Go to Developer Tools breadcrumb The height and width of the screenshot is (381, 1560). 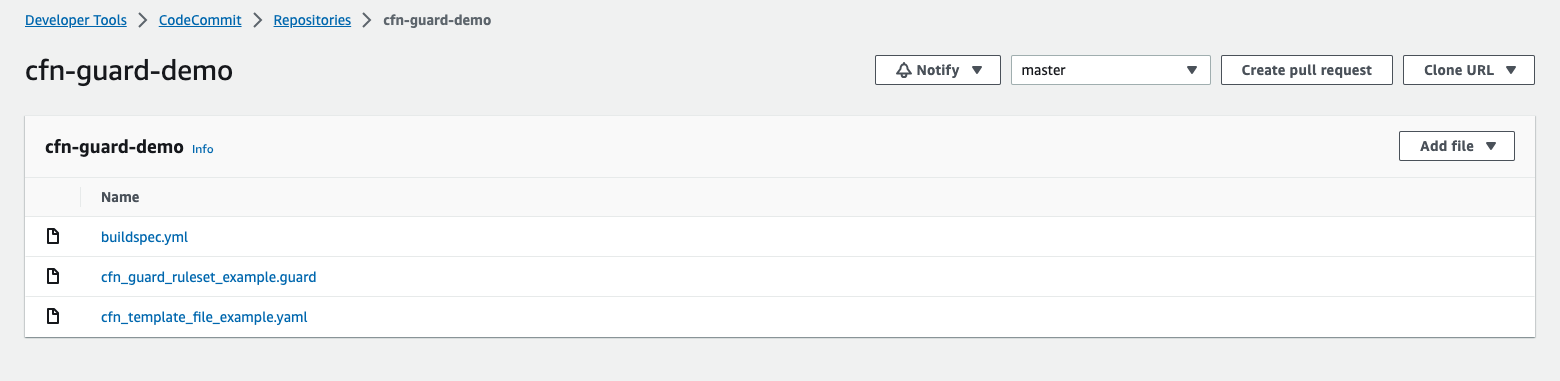click(x=76, y=20)
